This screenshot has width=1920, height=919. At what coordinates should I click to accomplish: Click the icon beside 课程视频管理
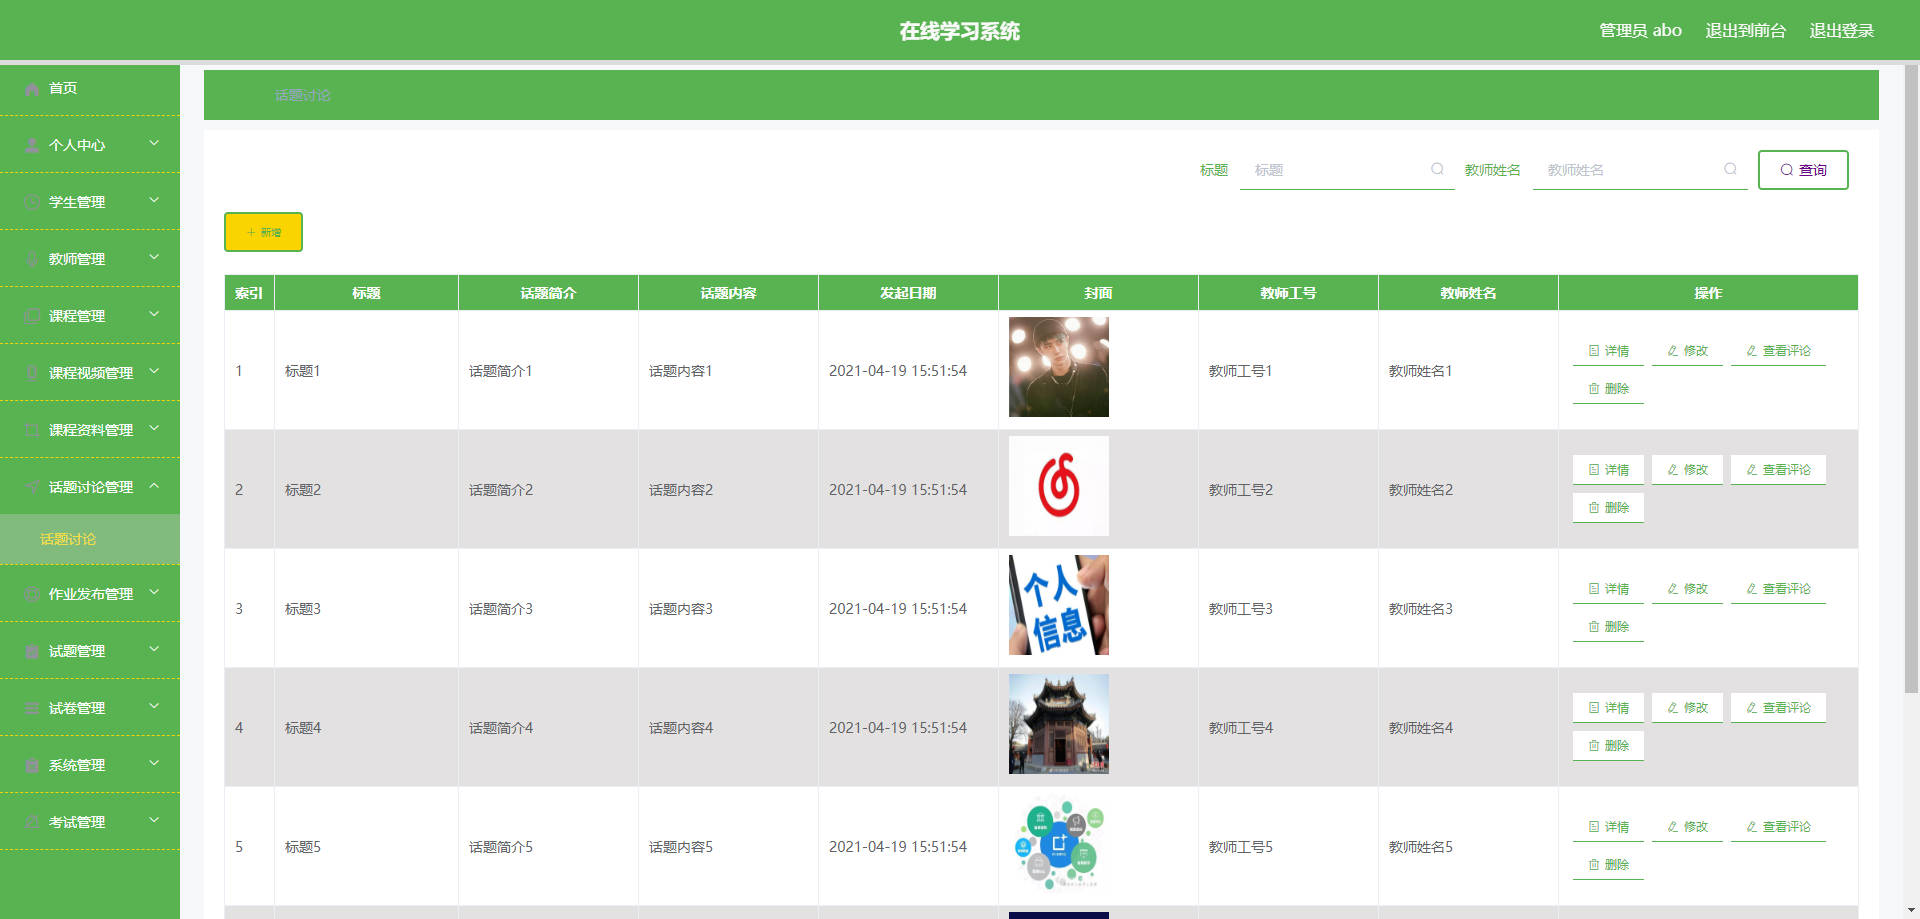coord(32,373)
